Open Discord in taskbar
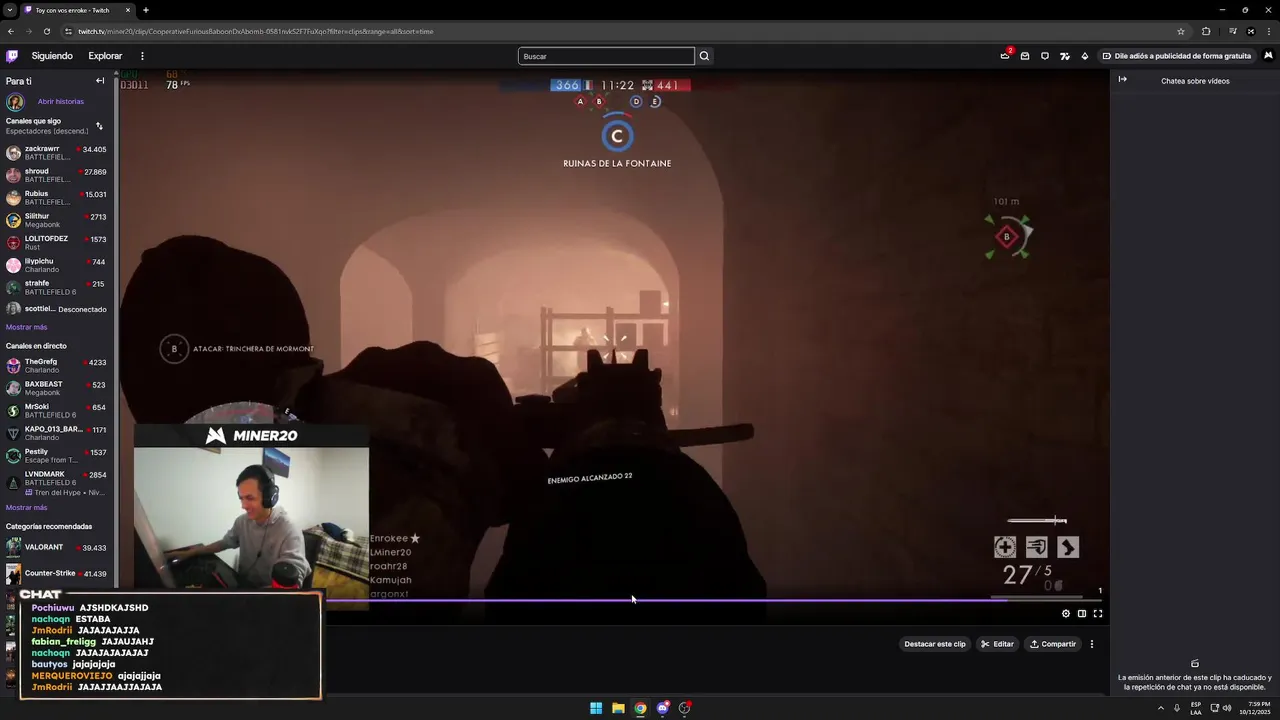 tap(662, 708)
